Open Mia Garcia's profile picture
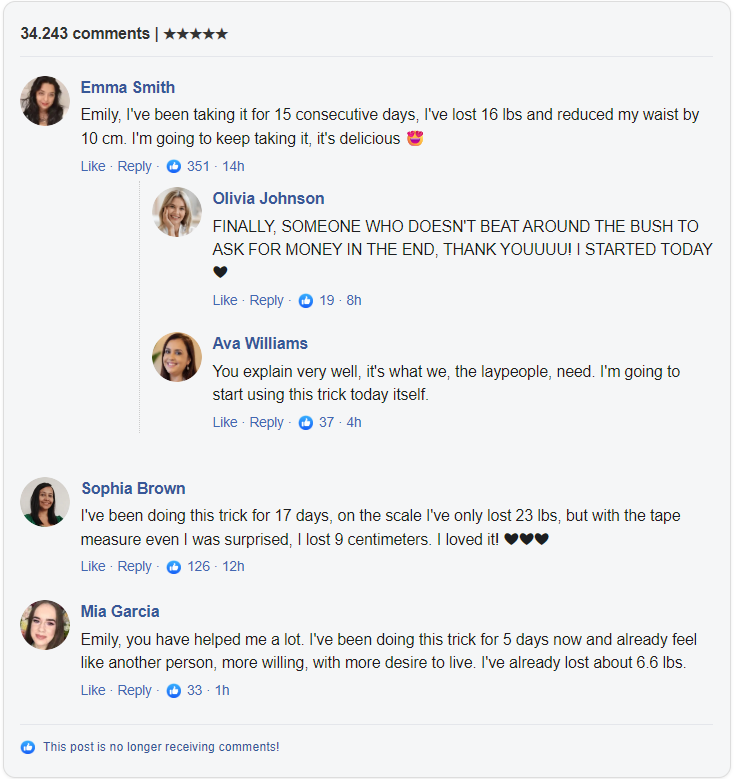 click(45, 625)
